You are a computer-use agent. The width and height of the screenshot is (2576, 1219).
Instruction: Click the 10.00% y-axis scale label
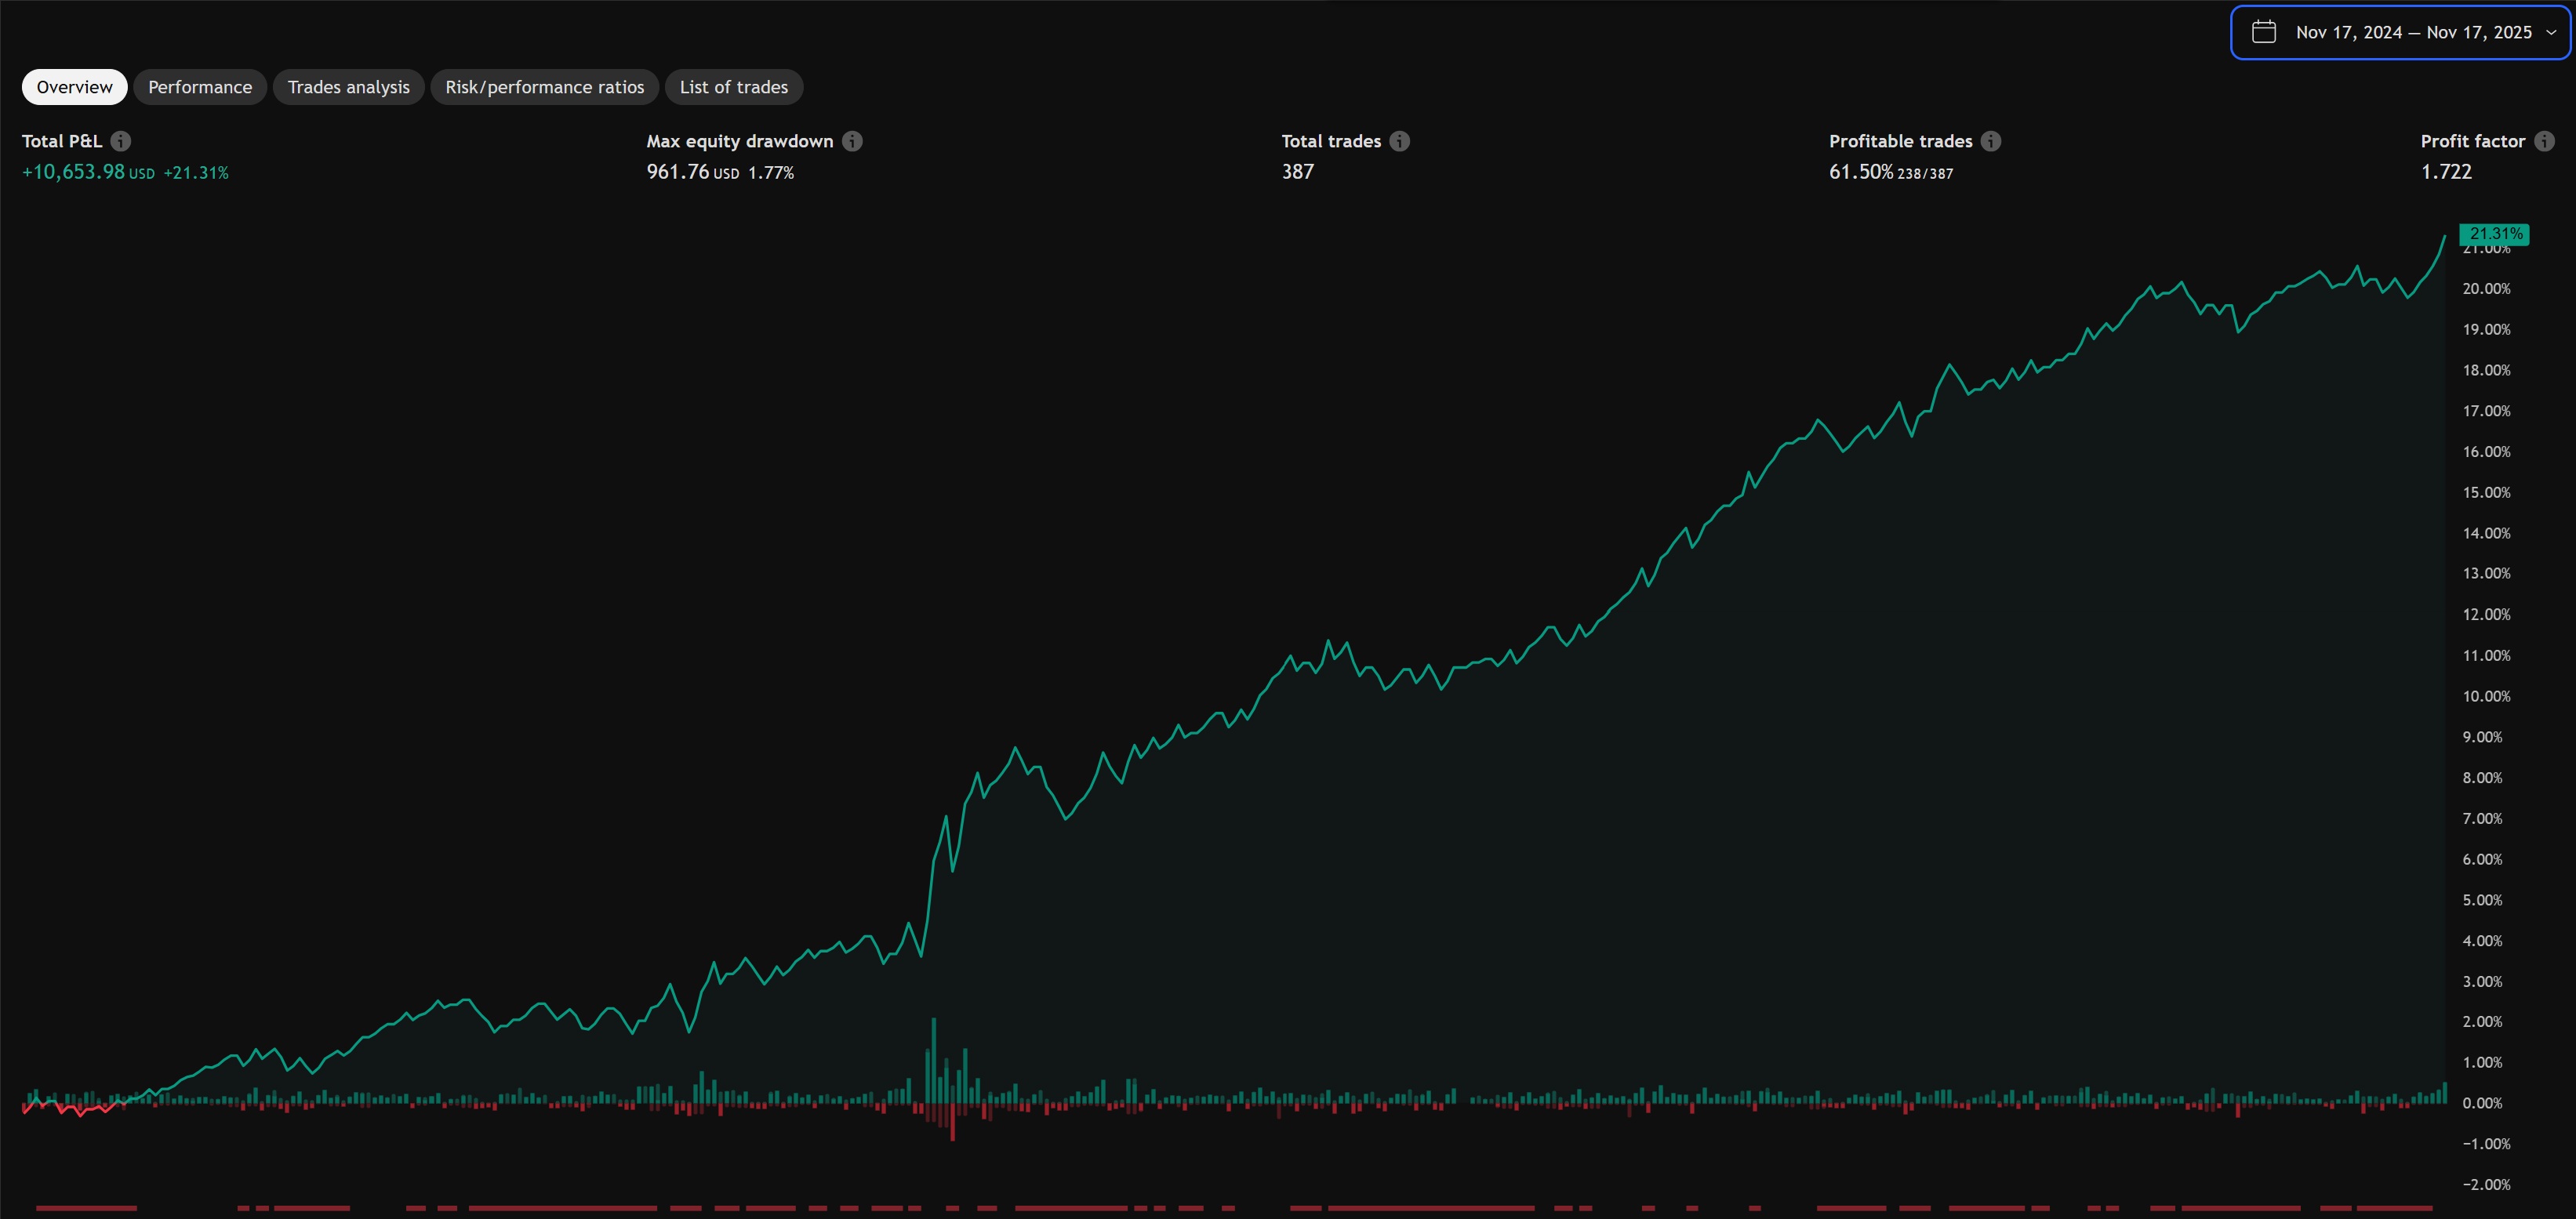2486,696
